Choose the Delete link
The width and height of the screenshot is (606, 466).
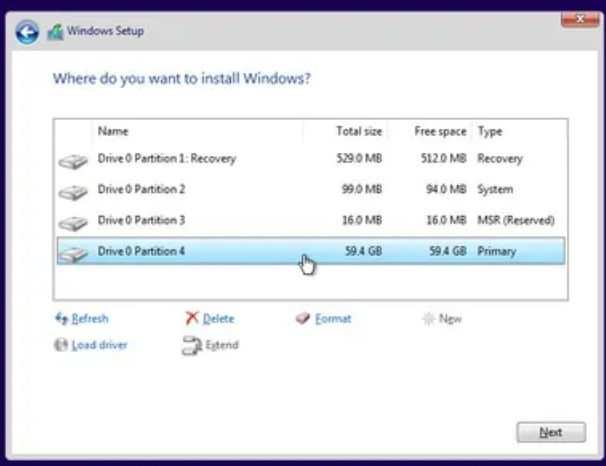(x=218, y=319)
